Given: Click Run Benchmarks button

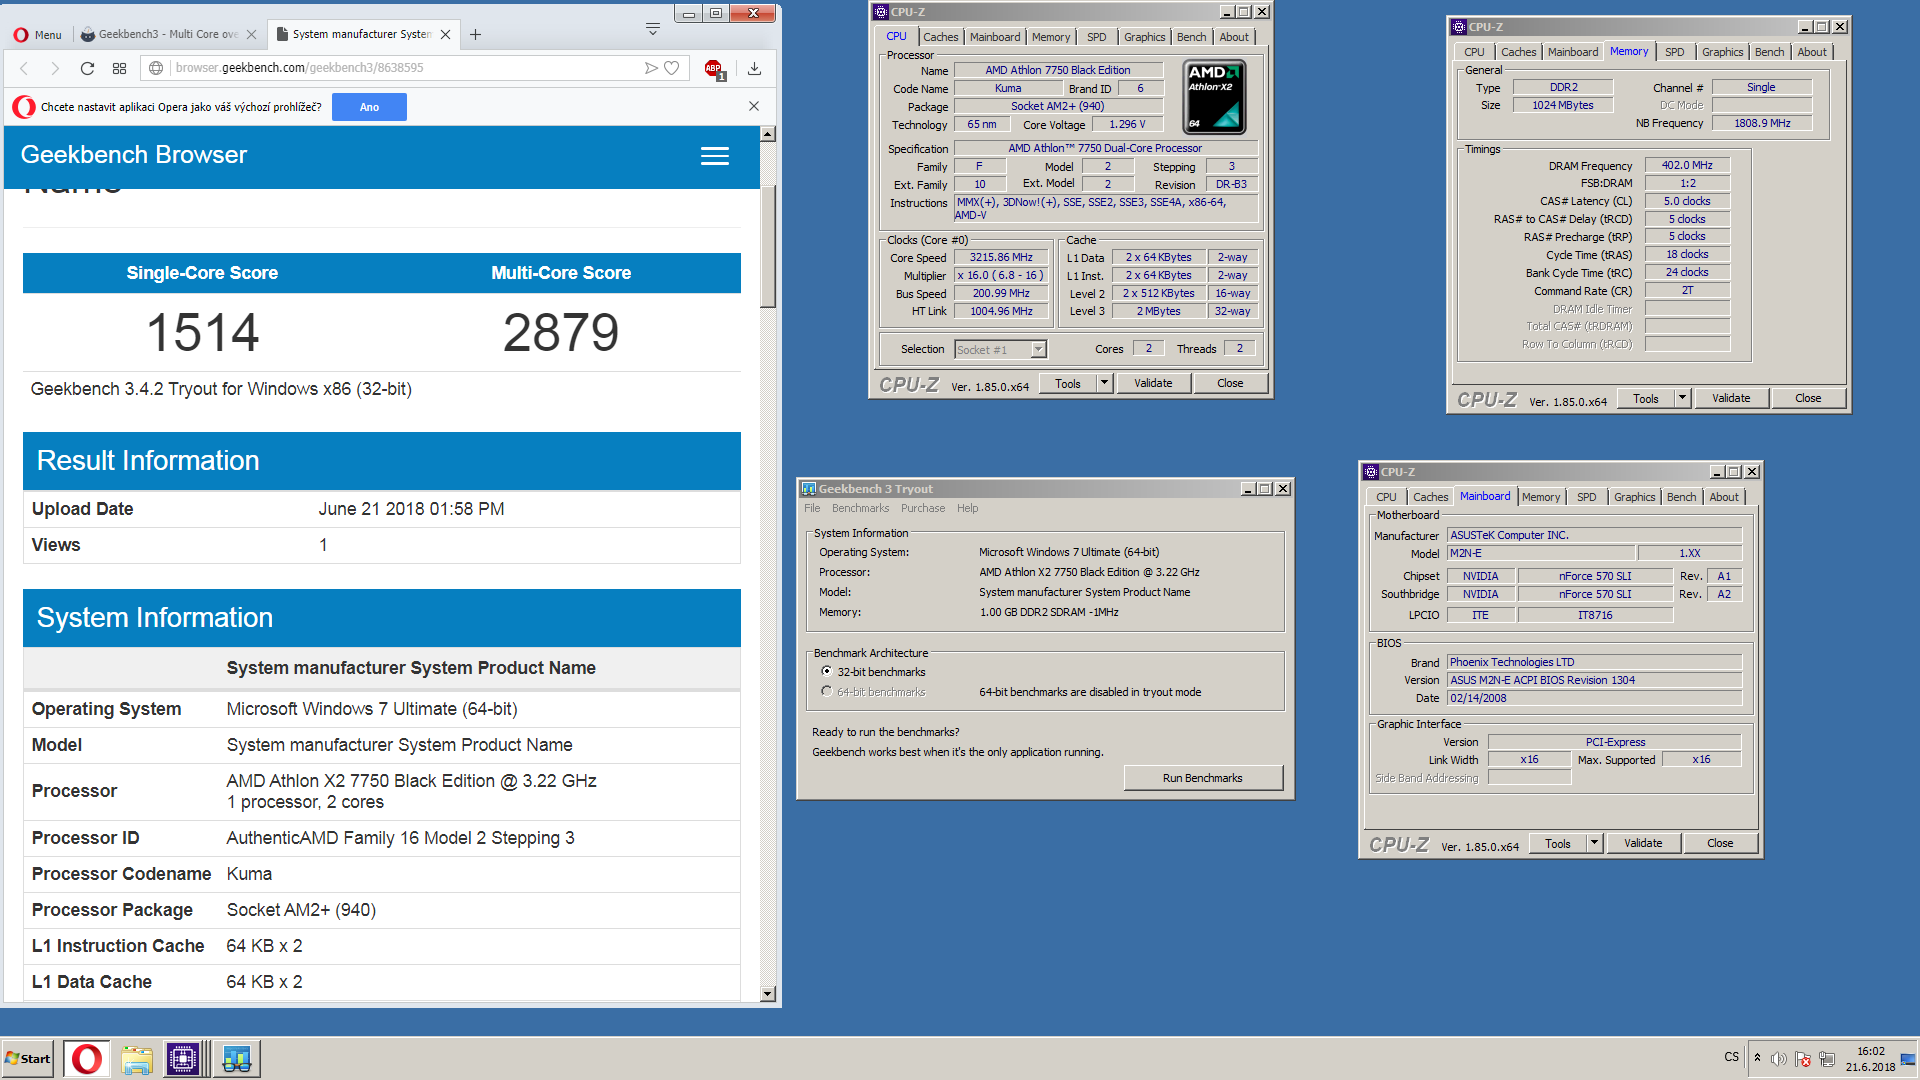Looking at the screenshot, I should [x=1203, y=778].
